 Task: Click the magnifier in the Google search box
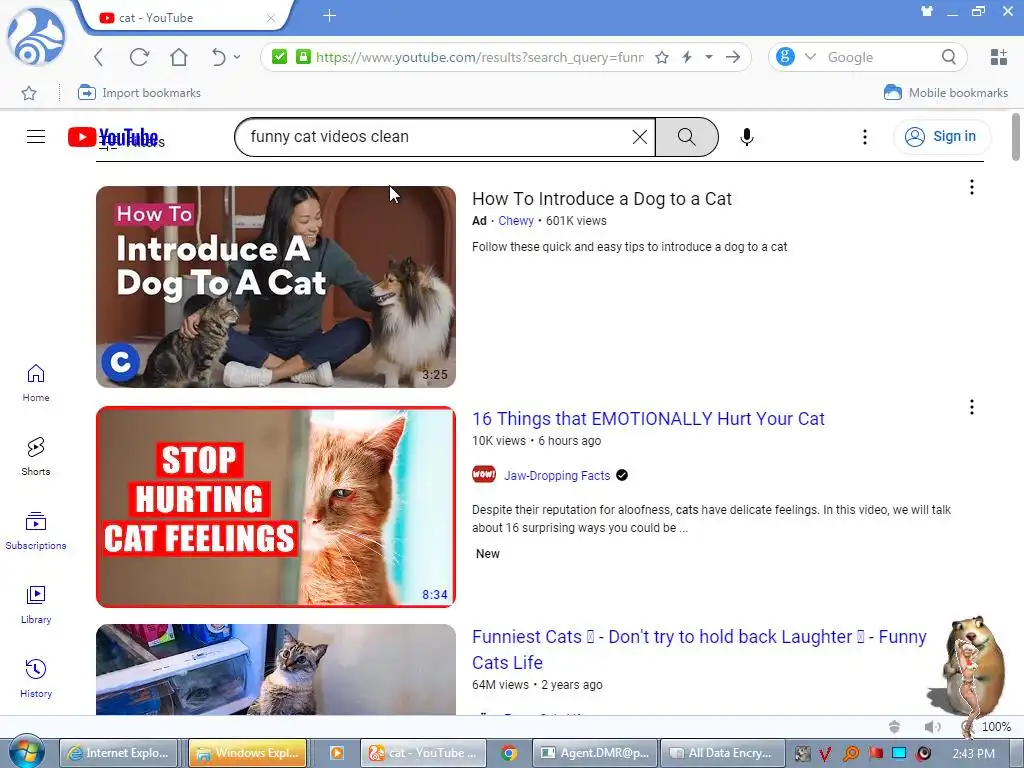949,57
